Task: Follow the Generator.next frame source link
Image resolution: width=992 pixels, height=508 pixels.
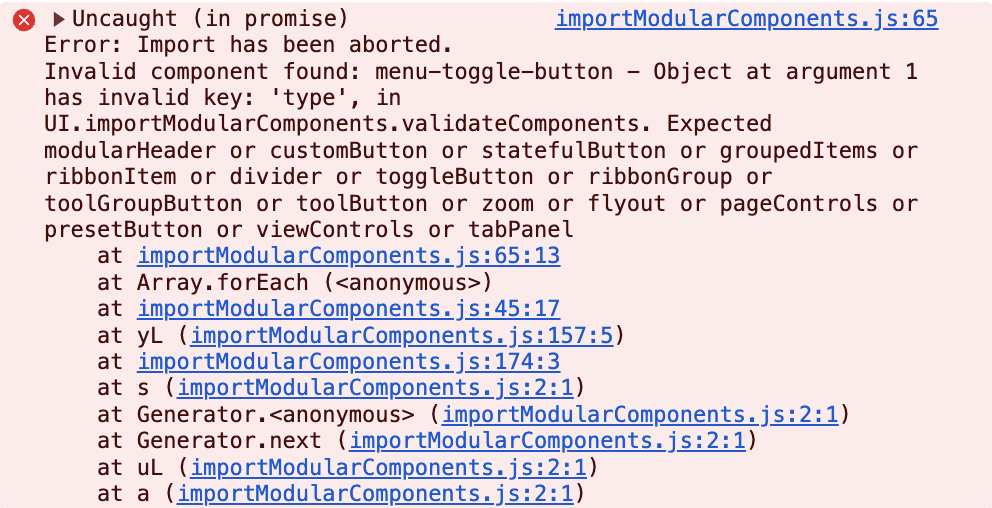Action: coord(547,440)
